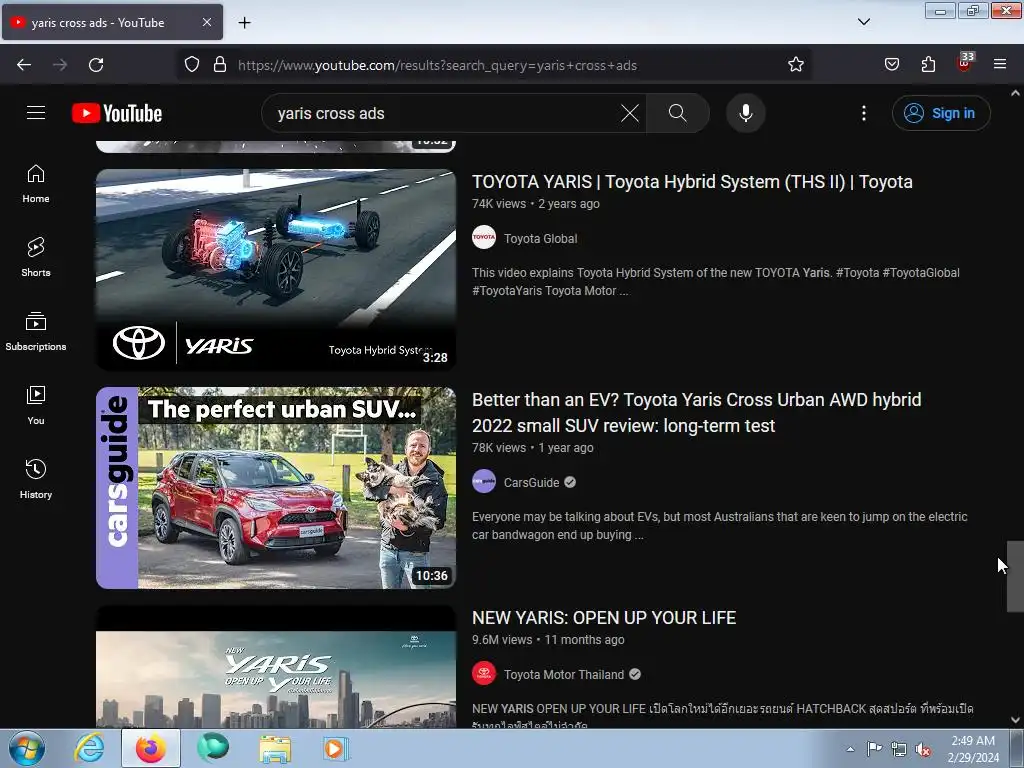1024x768 pixels.
Task: Focus the YouTube search field
Action: [444, 113]
